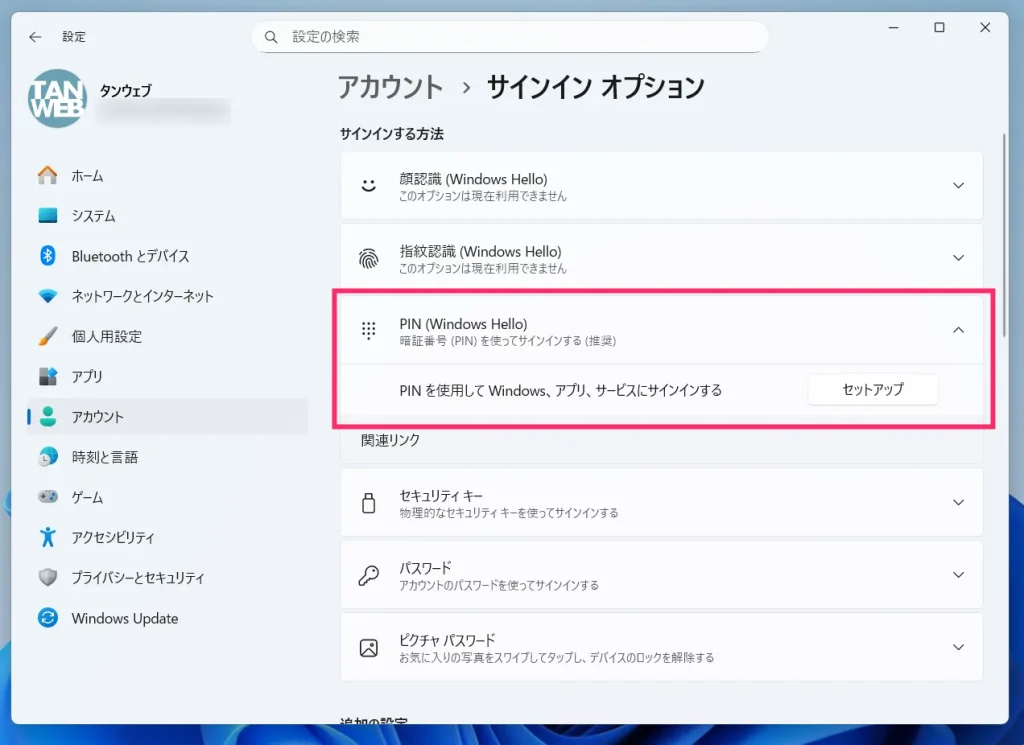Select Windows Update in sidebar
The width and height of the screenshot is (1024, 745).
pyautogui.click(x=167, y=618)
